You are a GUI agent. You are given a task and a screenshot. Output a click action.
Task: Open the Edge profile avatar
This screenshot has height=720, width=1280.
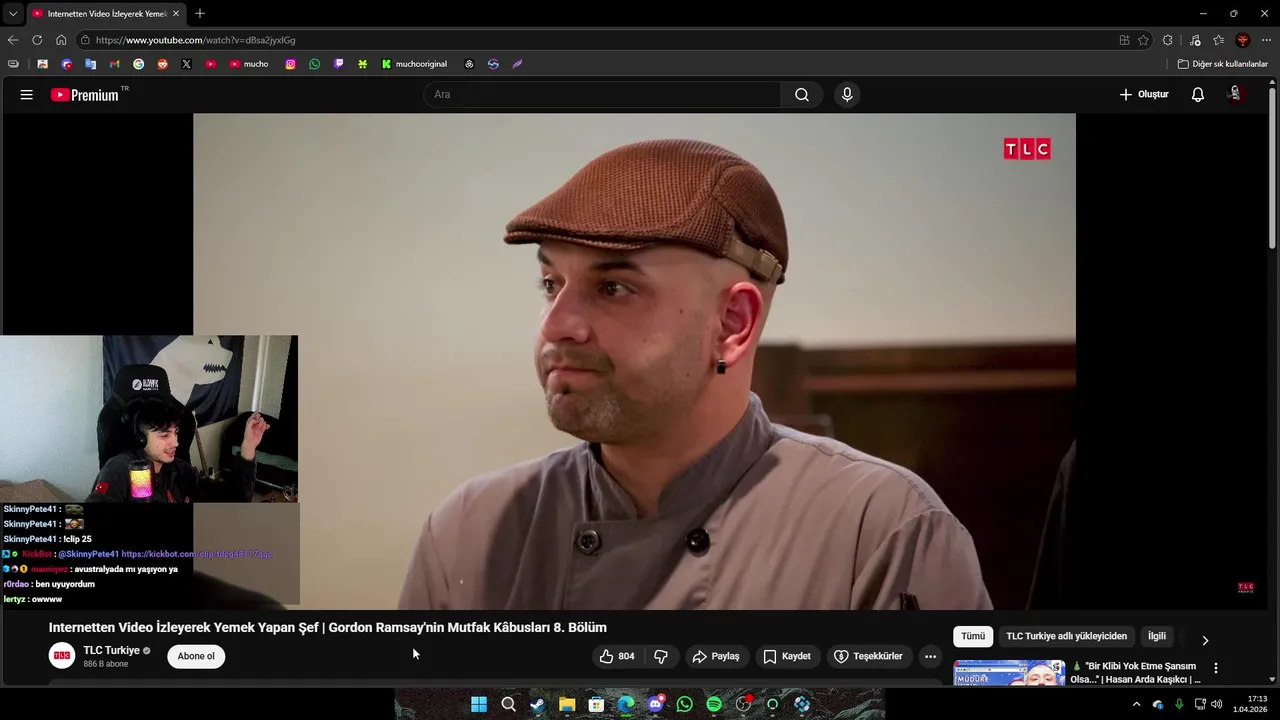[1243, 40]
